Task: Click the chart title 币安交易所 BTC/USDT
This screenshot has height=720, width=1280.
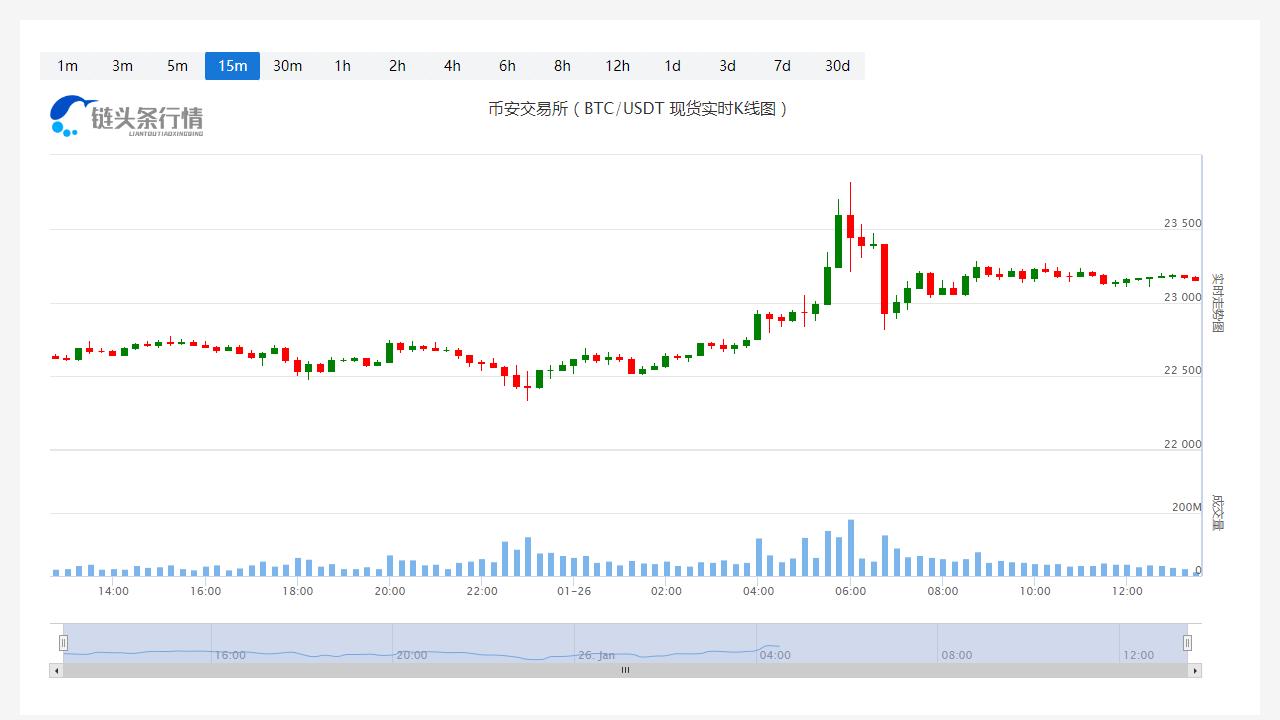Action: 638,109
